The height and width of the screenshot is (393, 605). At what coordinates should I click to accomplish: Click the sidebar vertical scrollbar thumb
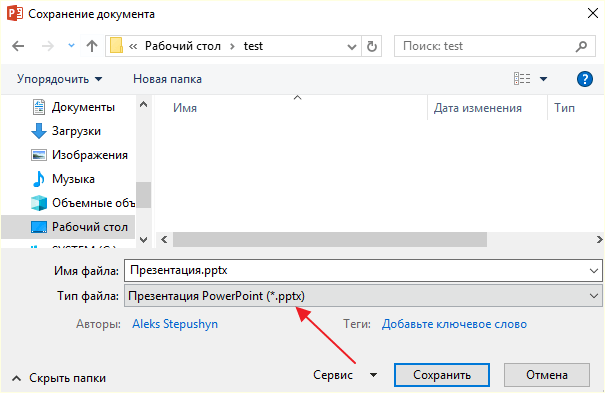click(144, 195)
